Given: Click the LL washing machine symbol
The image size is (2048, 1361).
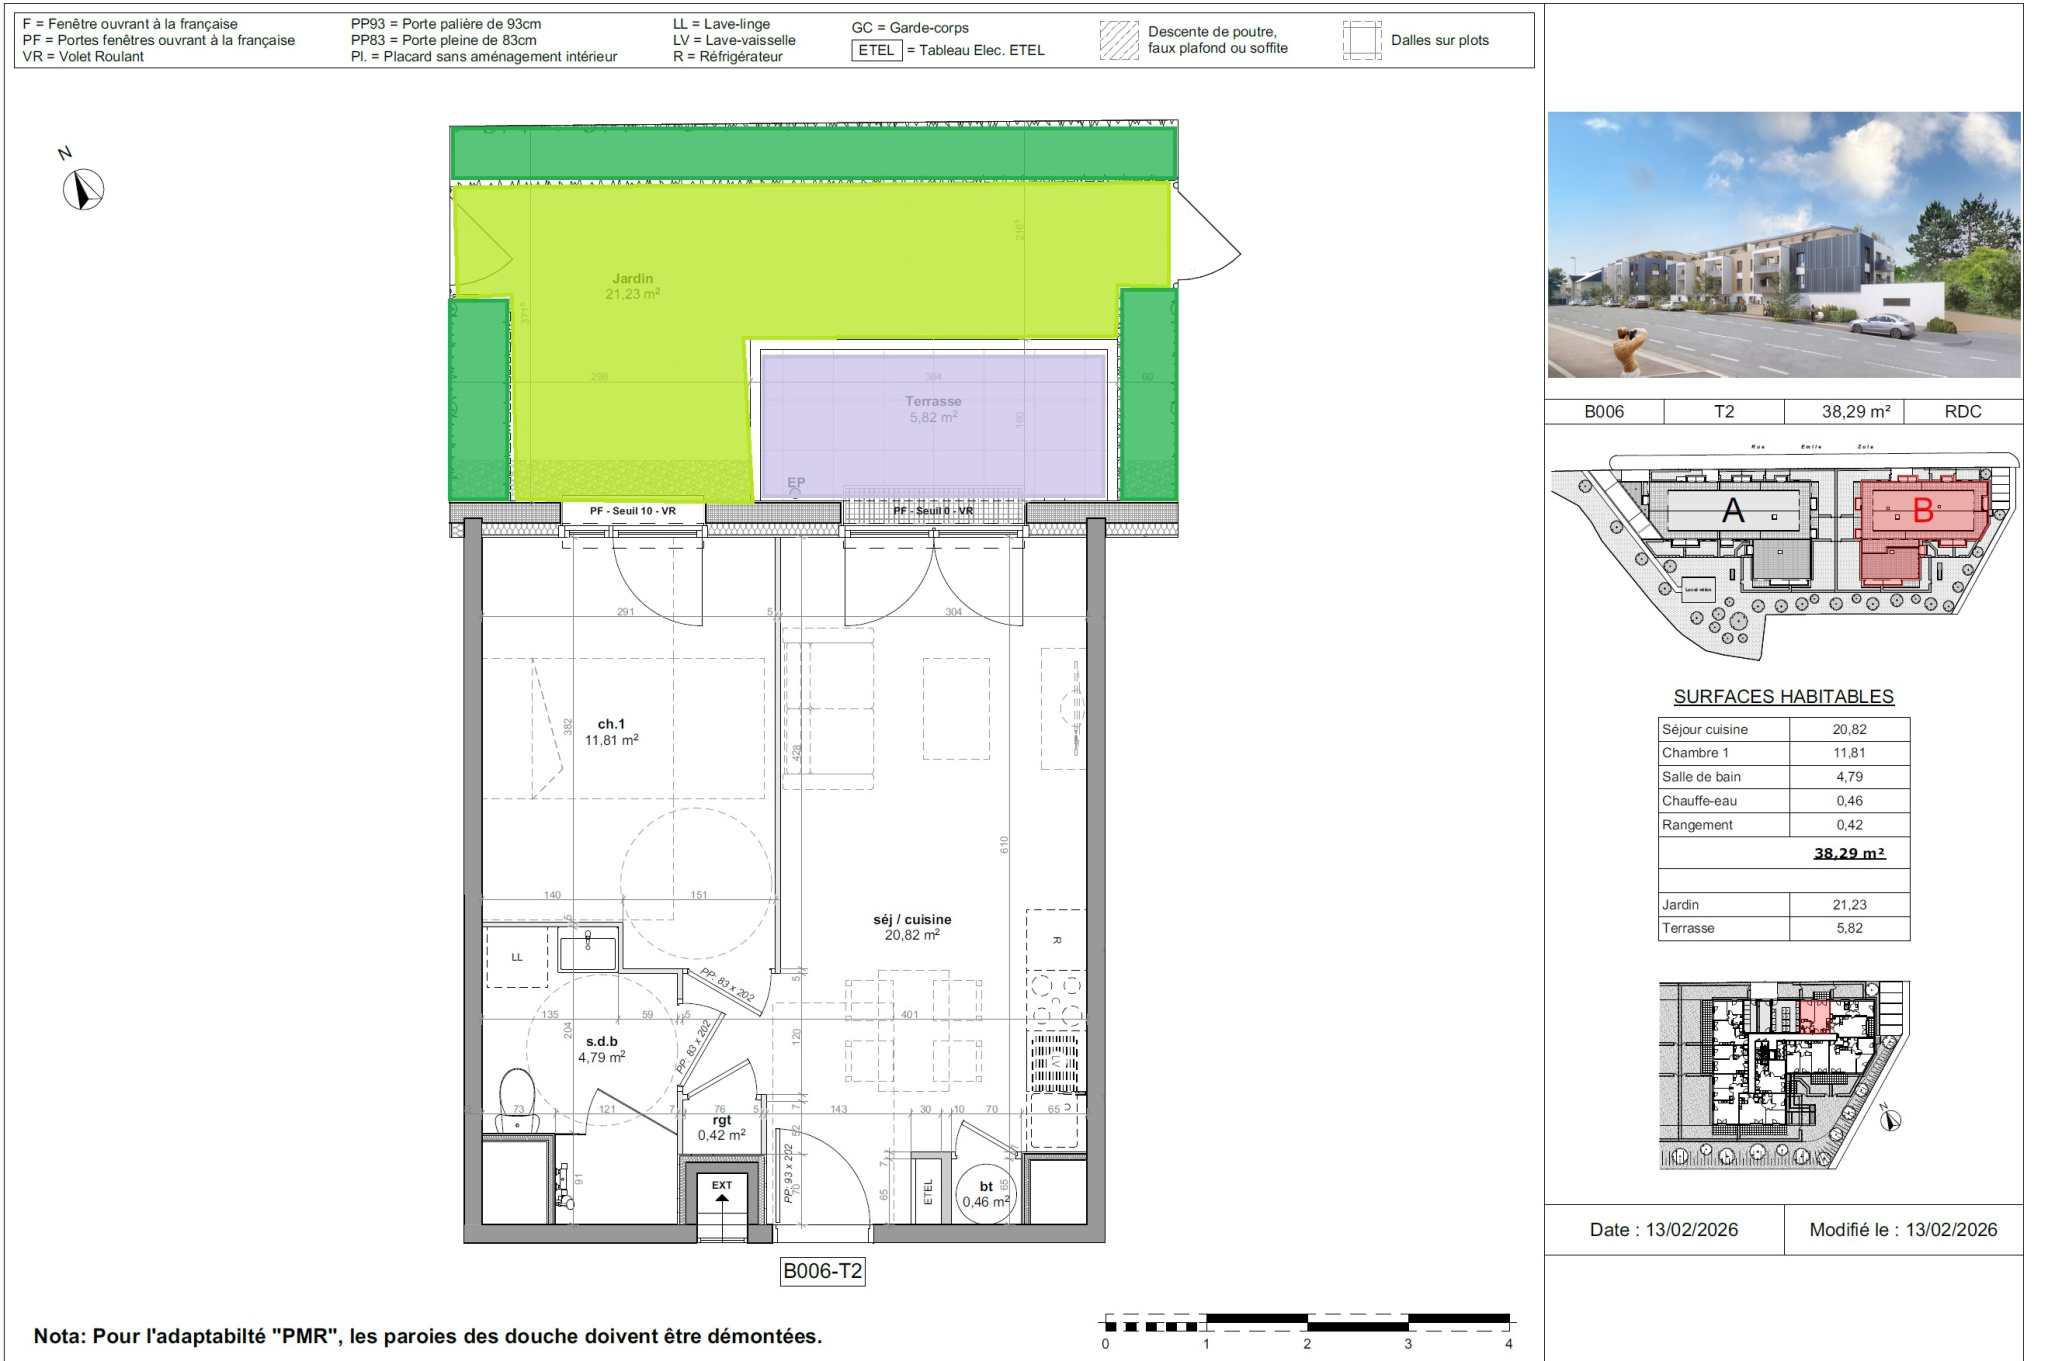Looking at the screenshot, I should pos(517,957).
